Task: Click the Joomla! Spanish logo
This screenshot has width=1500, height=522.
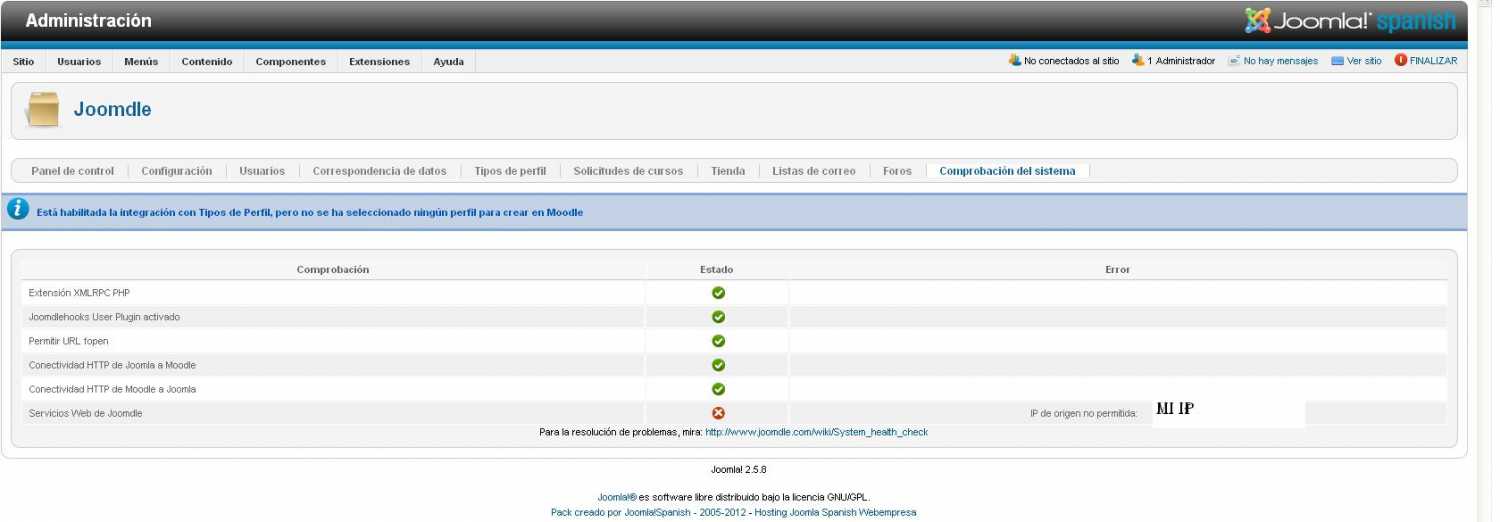Action: coord(1349,21)
